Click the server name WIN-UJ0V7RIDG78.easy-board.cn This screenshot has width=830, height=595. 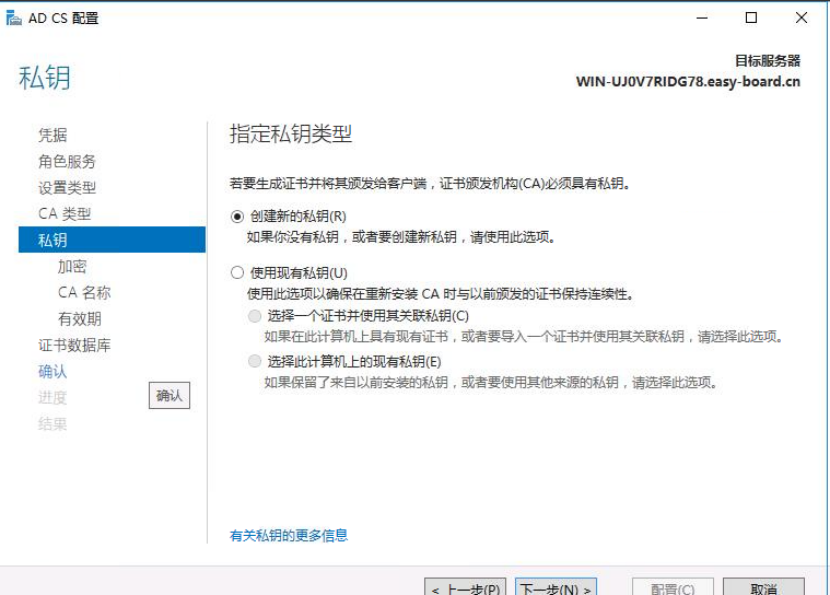[x=688, y=82]
